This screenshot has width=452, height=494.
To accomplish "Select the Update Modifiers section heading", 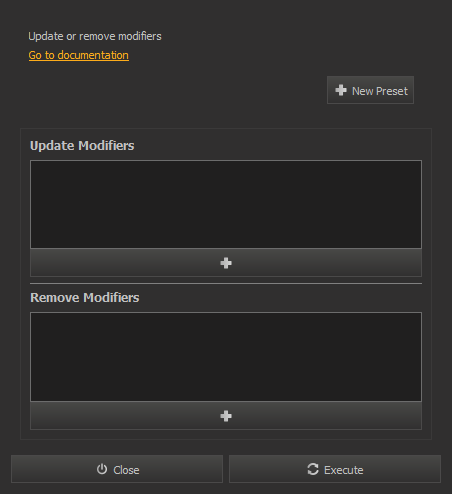I will pyautogui.click(x=82, y=146).
